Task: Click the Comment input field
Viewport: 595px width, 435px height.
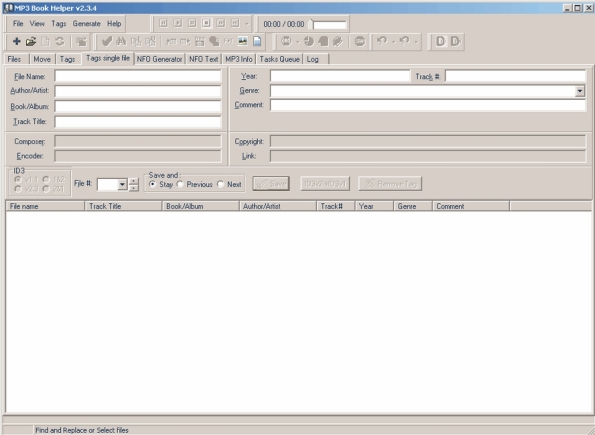Action: [x=428, y=105]
